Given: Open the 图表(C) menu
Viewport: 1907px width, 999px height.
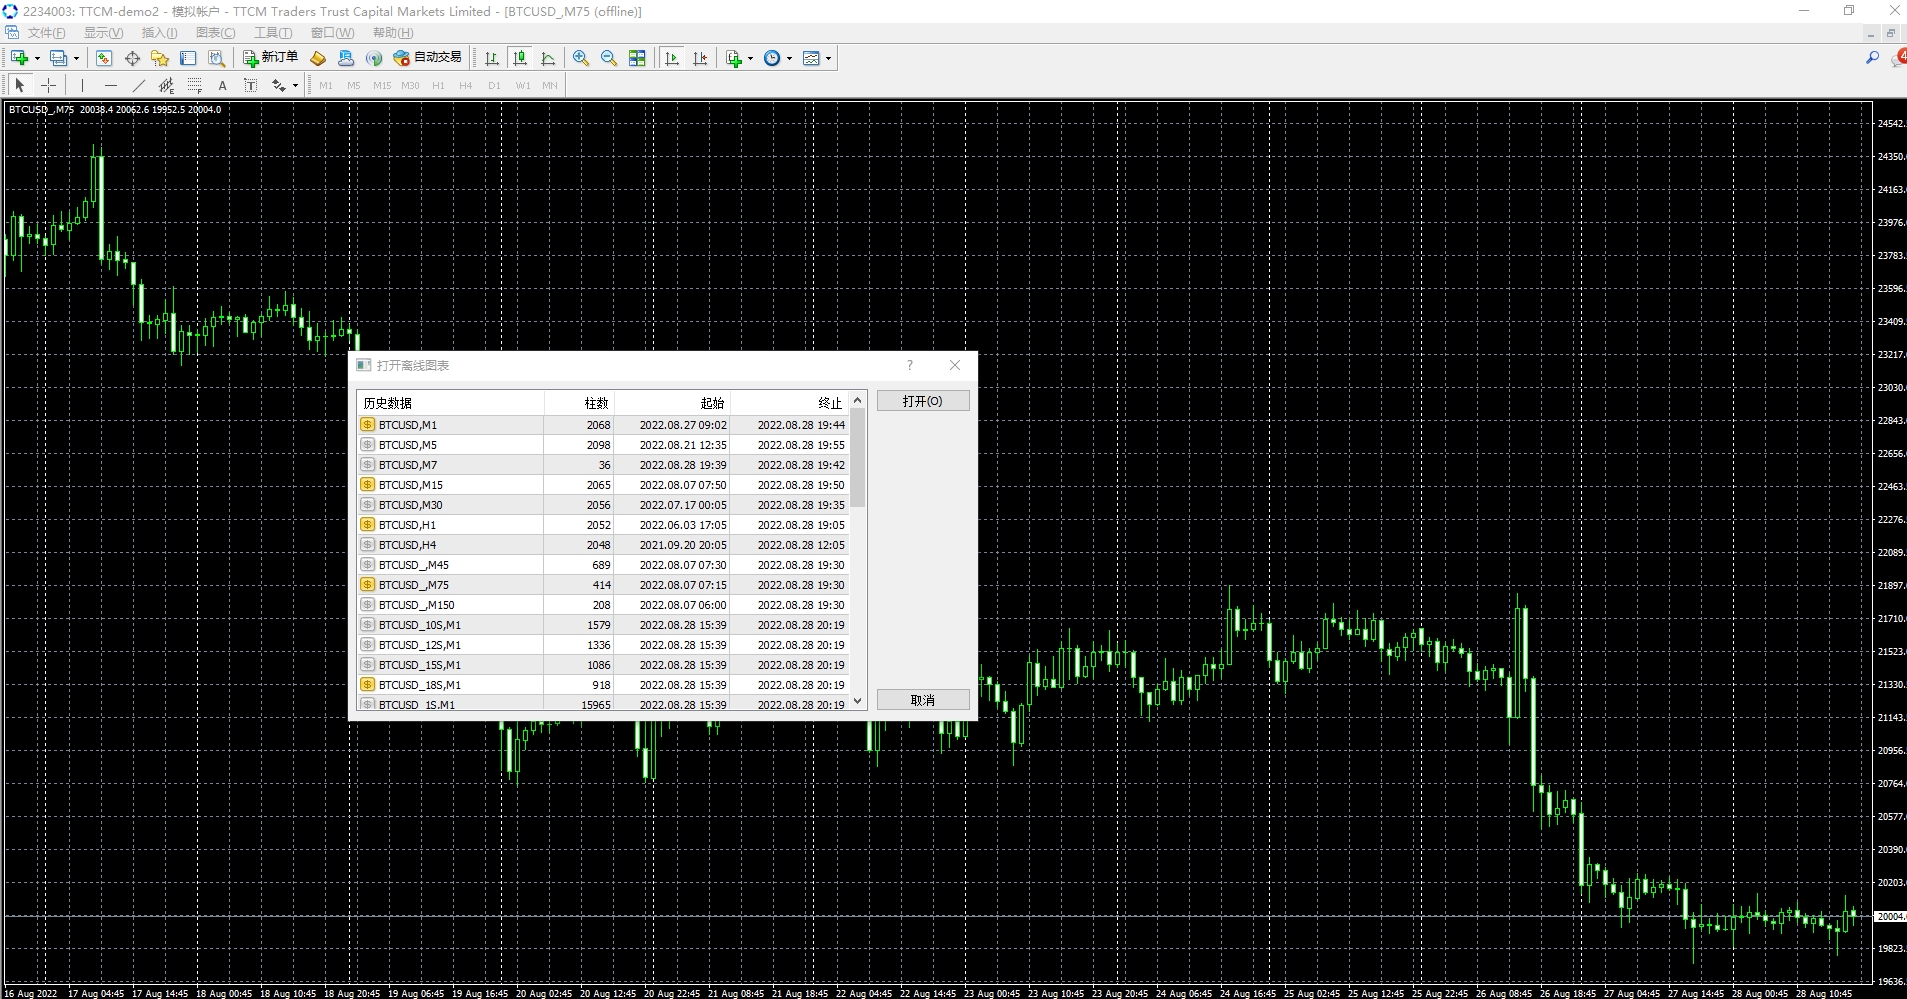Looking at the screenshot, I should (215, 33).
